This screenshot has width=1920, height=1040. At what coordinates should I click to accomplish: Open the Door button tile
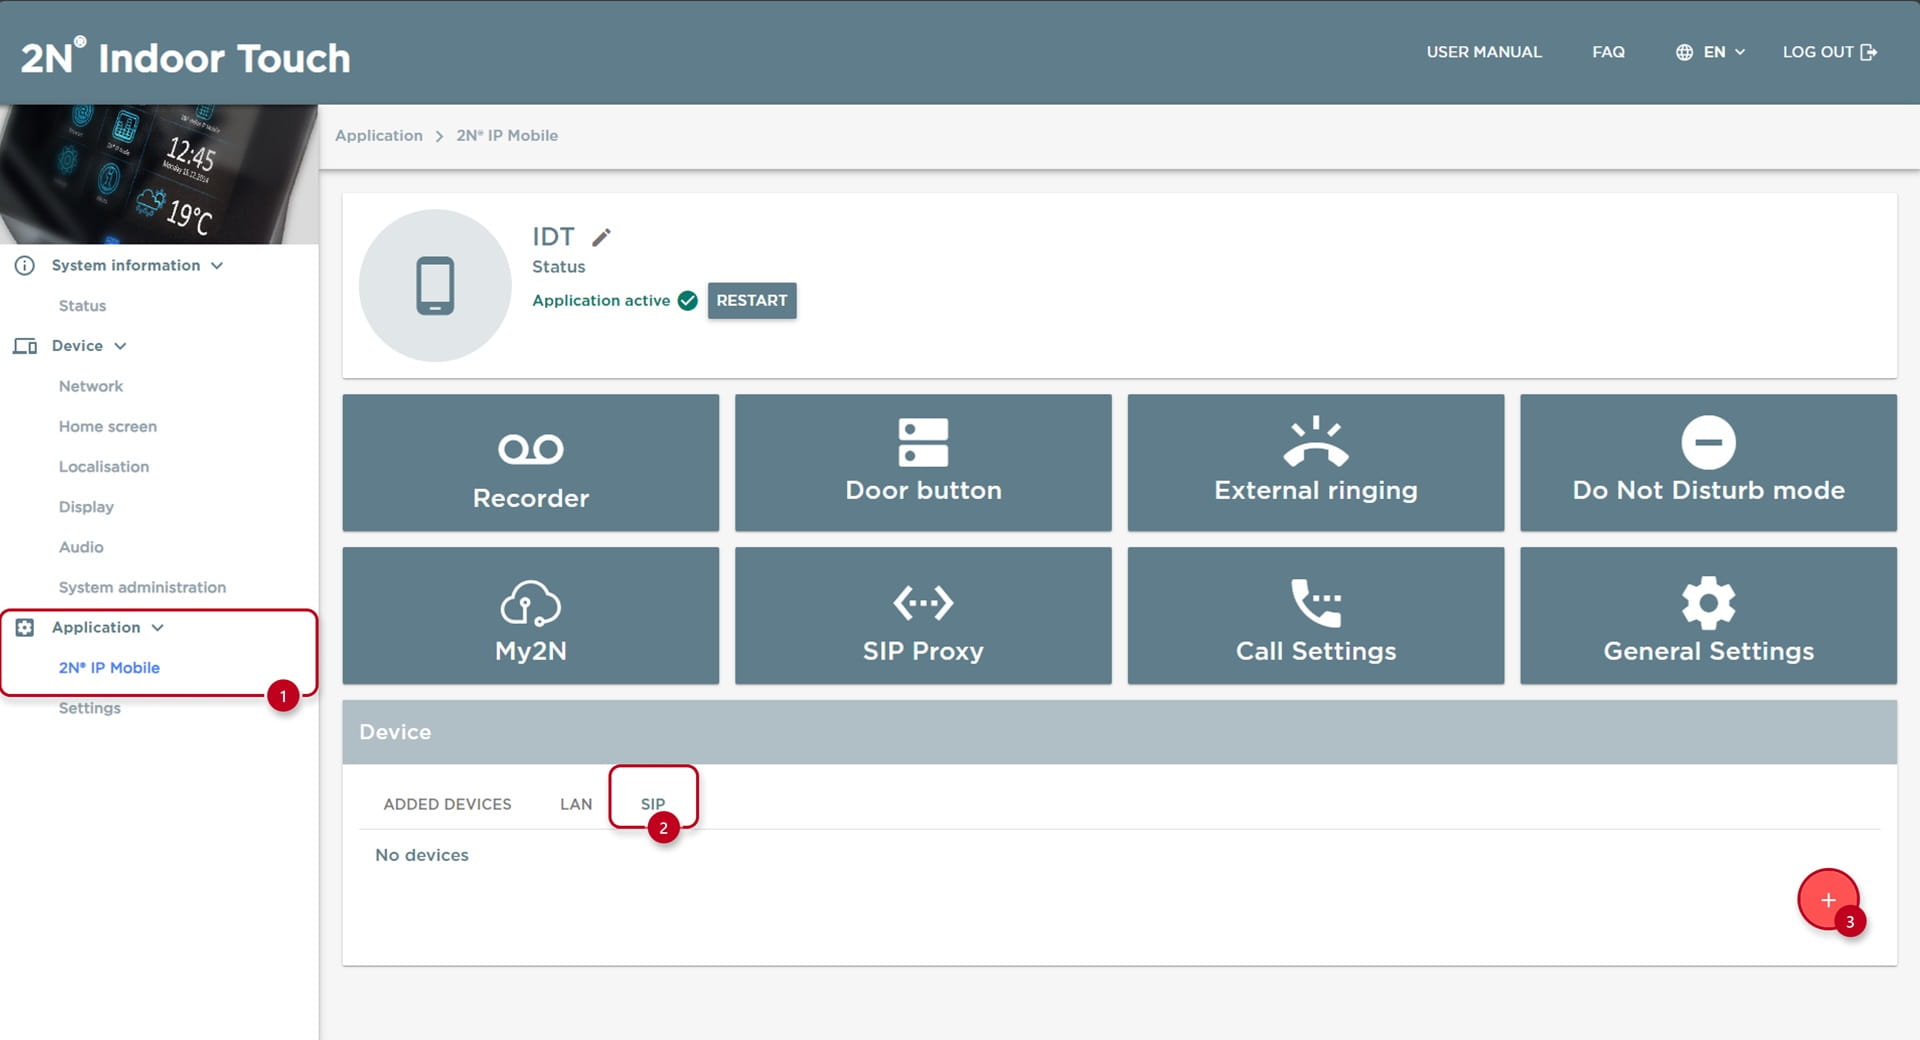click(923, 462)
